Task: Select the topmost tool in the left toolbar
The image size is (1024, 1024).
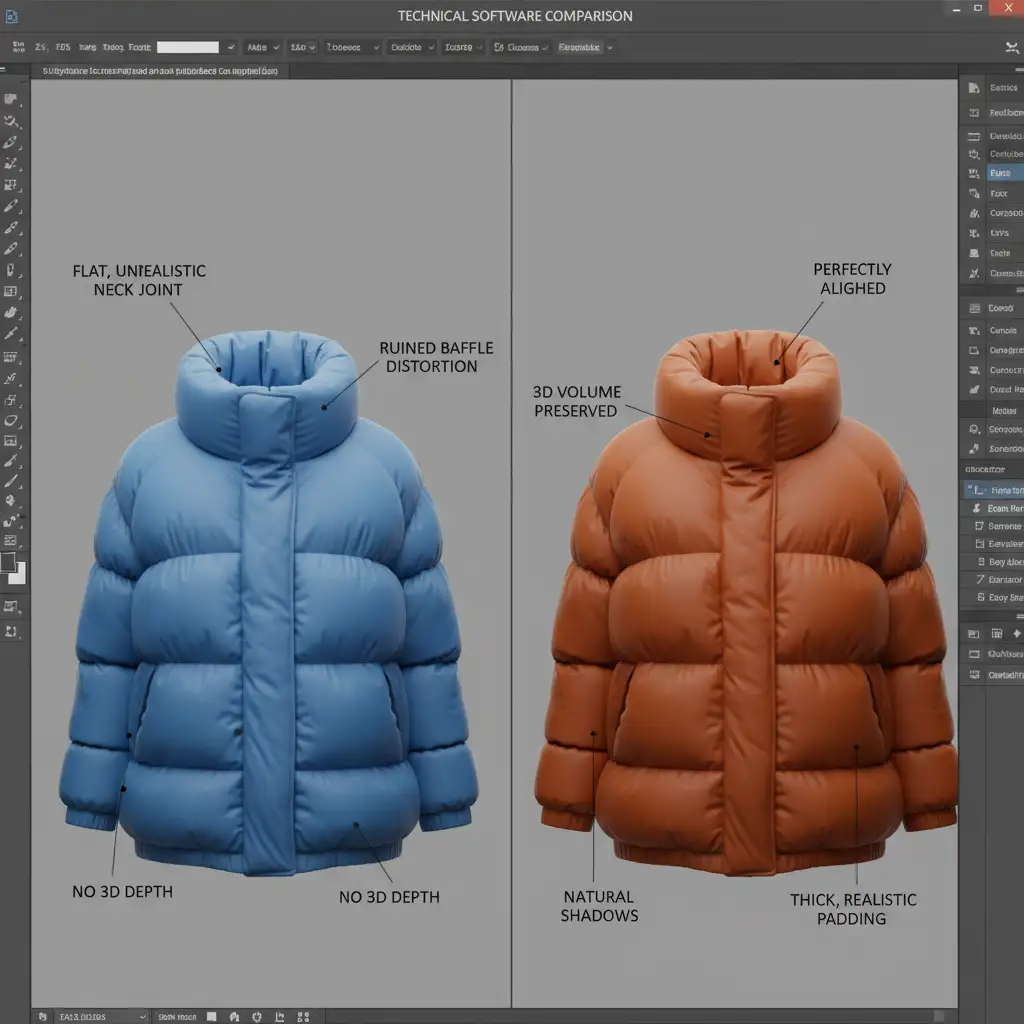Action: (x=11, y=101)
